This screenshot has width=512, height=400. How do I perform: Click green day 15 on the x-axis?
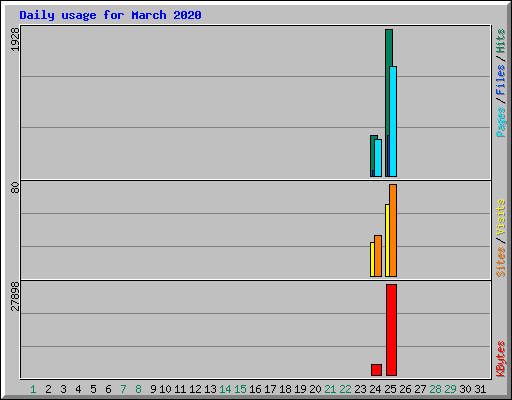[x=240, y=389]
